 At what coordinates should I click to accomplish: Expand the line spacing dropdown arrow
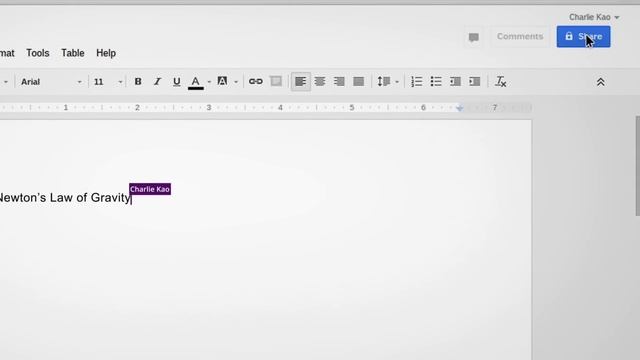[397, 82]
